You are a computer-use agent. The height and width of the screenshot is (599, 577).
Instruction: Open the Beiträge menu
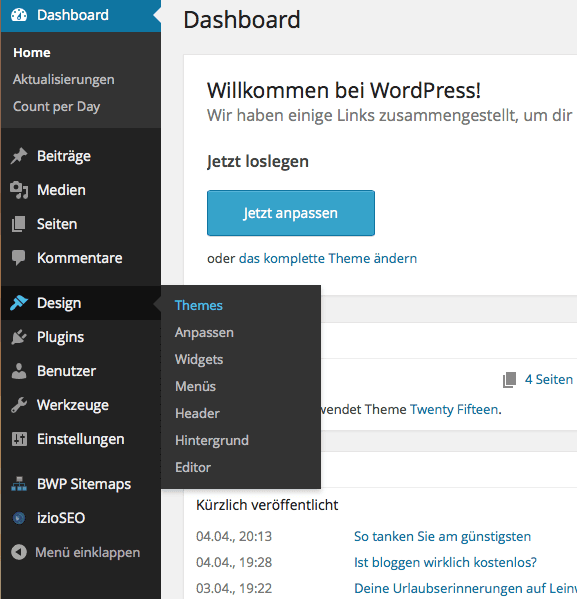pyautogui.click(x=64, y=156)
